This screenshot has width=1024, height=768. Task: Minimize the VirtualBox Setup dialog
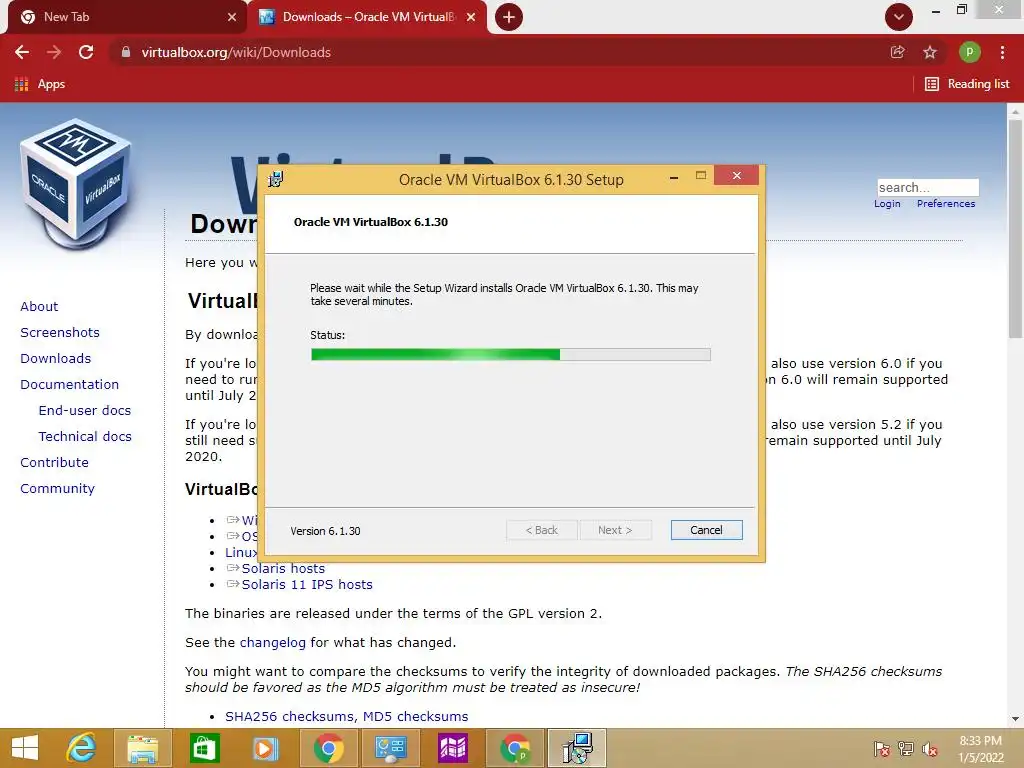point(674,176)
